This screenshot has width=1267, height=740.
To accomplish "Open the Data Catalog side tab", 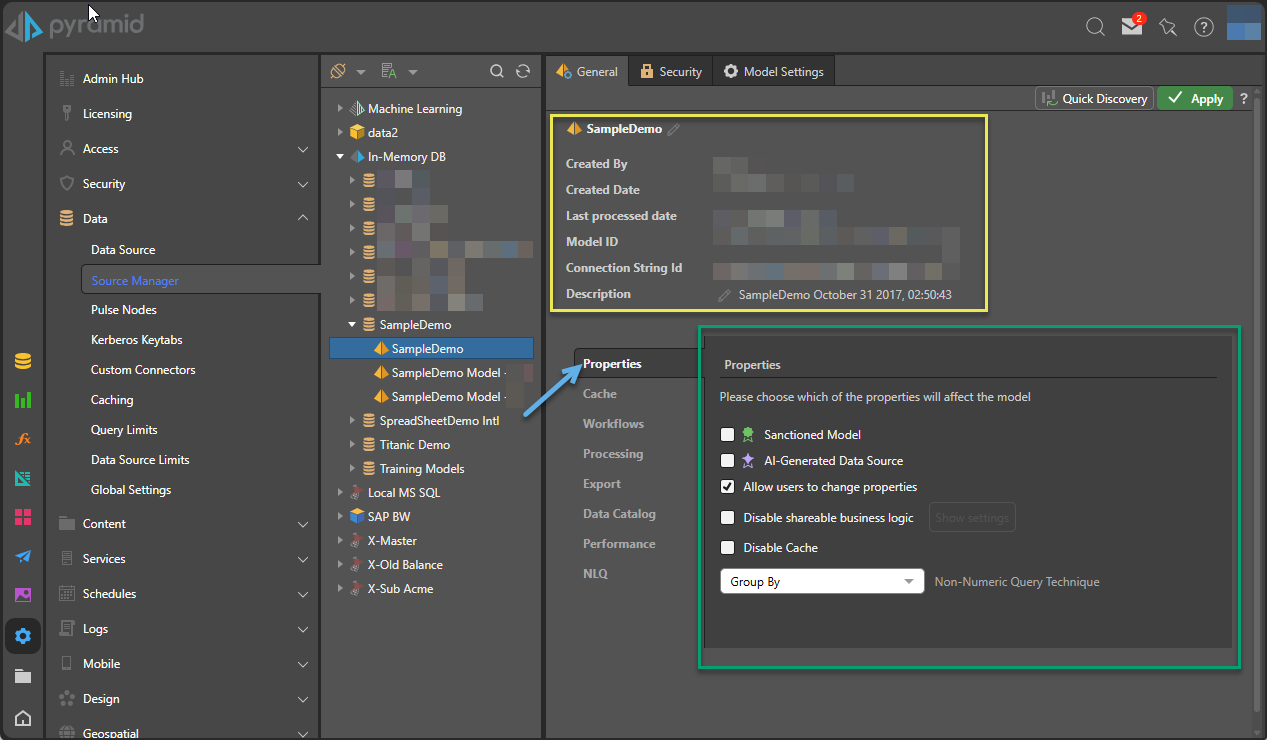I will pyautogui.click(x=619, y=514).
